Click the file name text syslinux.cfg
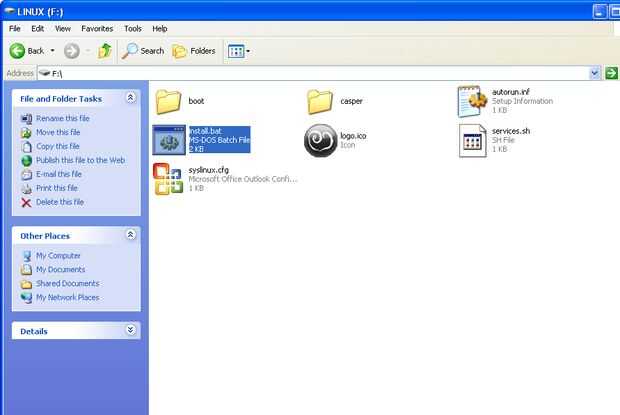The image size is (620, 415). [208, 170]
